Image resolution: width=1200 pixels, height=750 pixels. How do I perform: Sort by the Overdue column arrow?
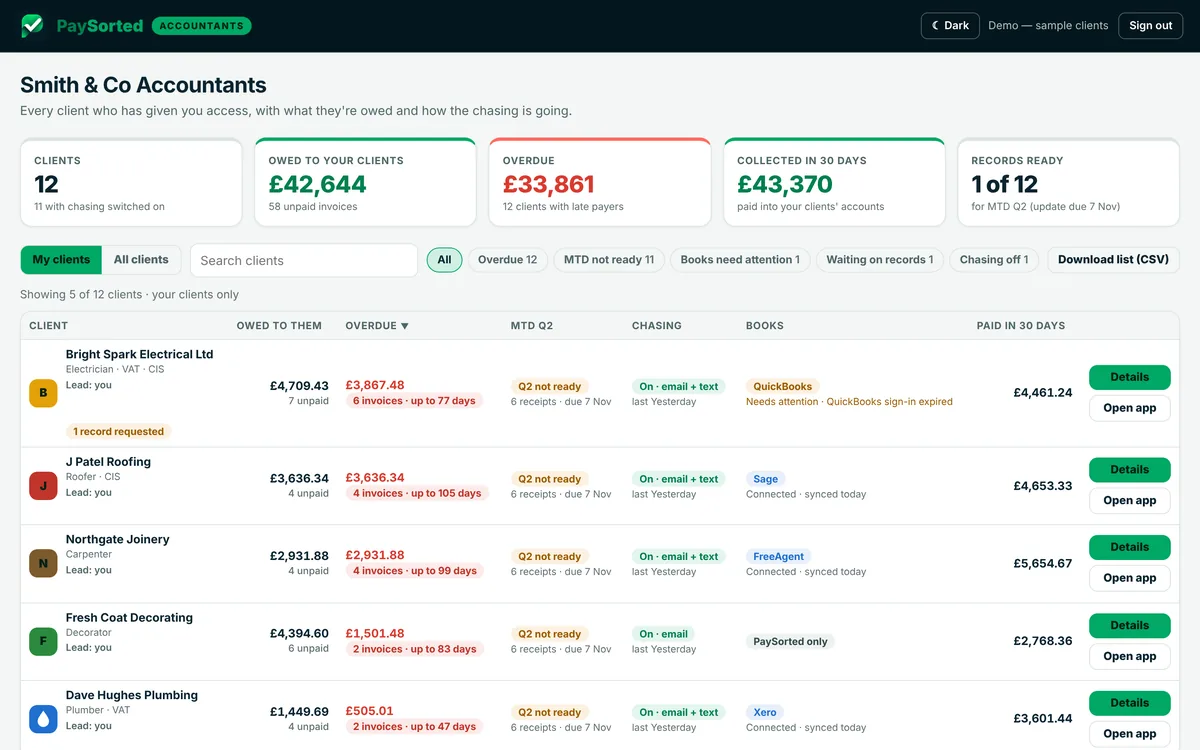pyautogui.click(x=405, y=326)
